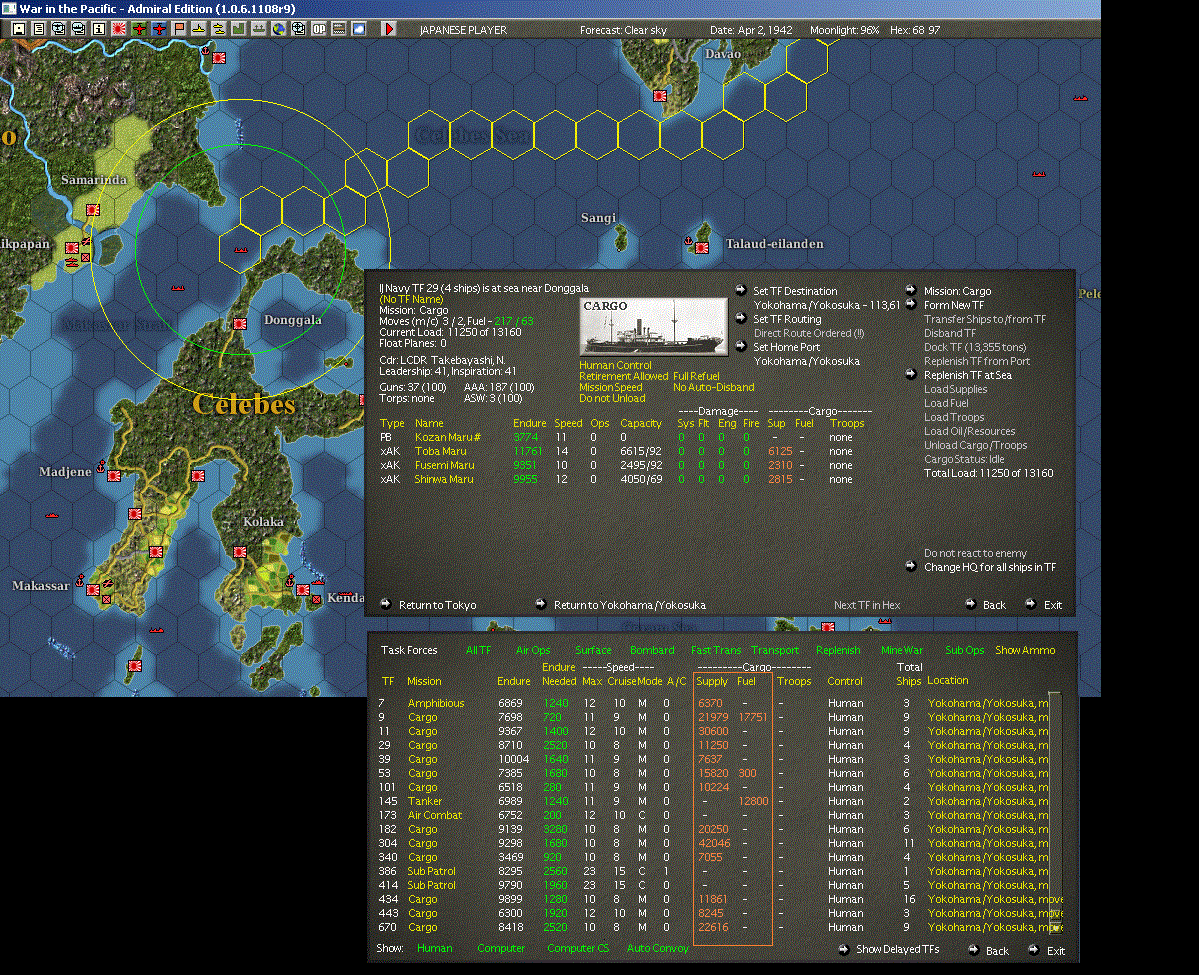Click Change HQ for all ships in TF
The width and height of the screenshot is (1199, 975).
pyautogui.click(x=989, y=567)
